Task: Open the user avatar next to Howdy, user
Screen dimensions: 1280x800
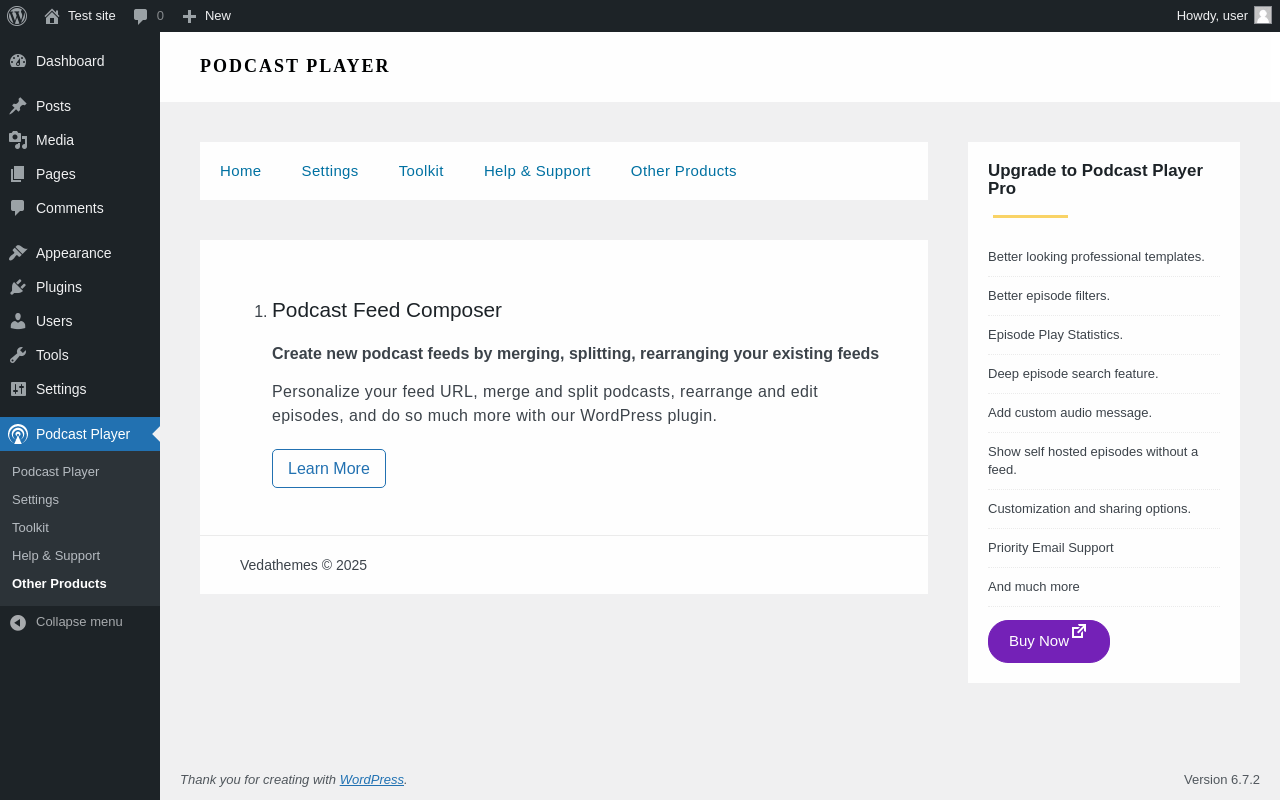Action: click(x=1263, y=15)
